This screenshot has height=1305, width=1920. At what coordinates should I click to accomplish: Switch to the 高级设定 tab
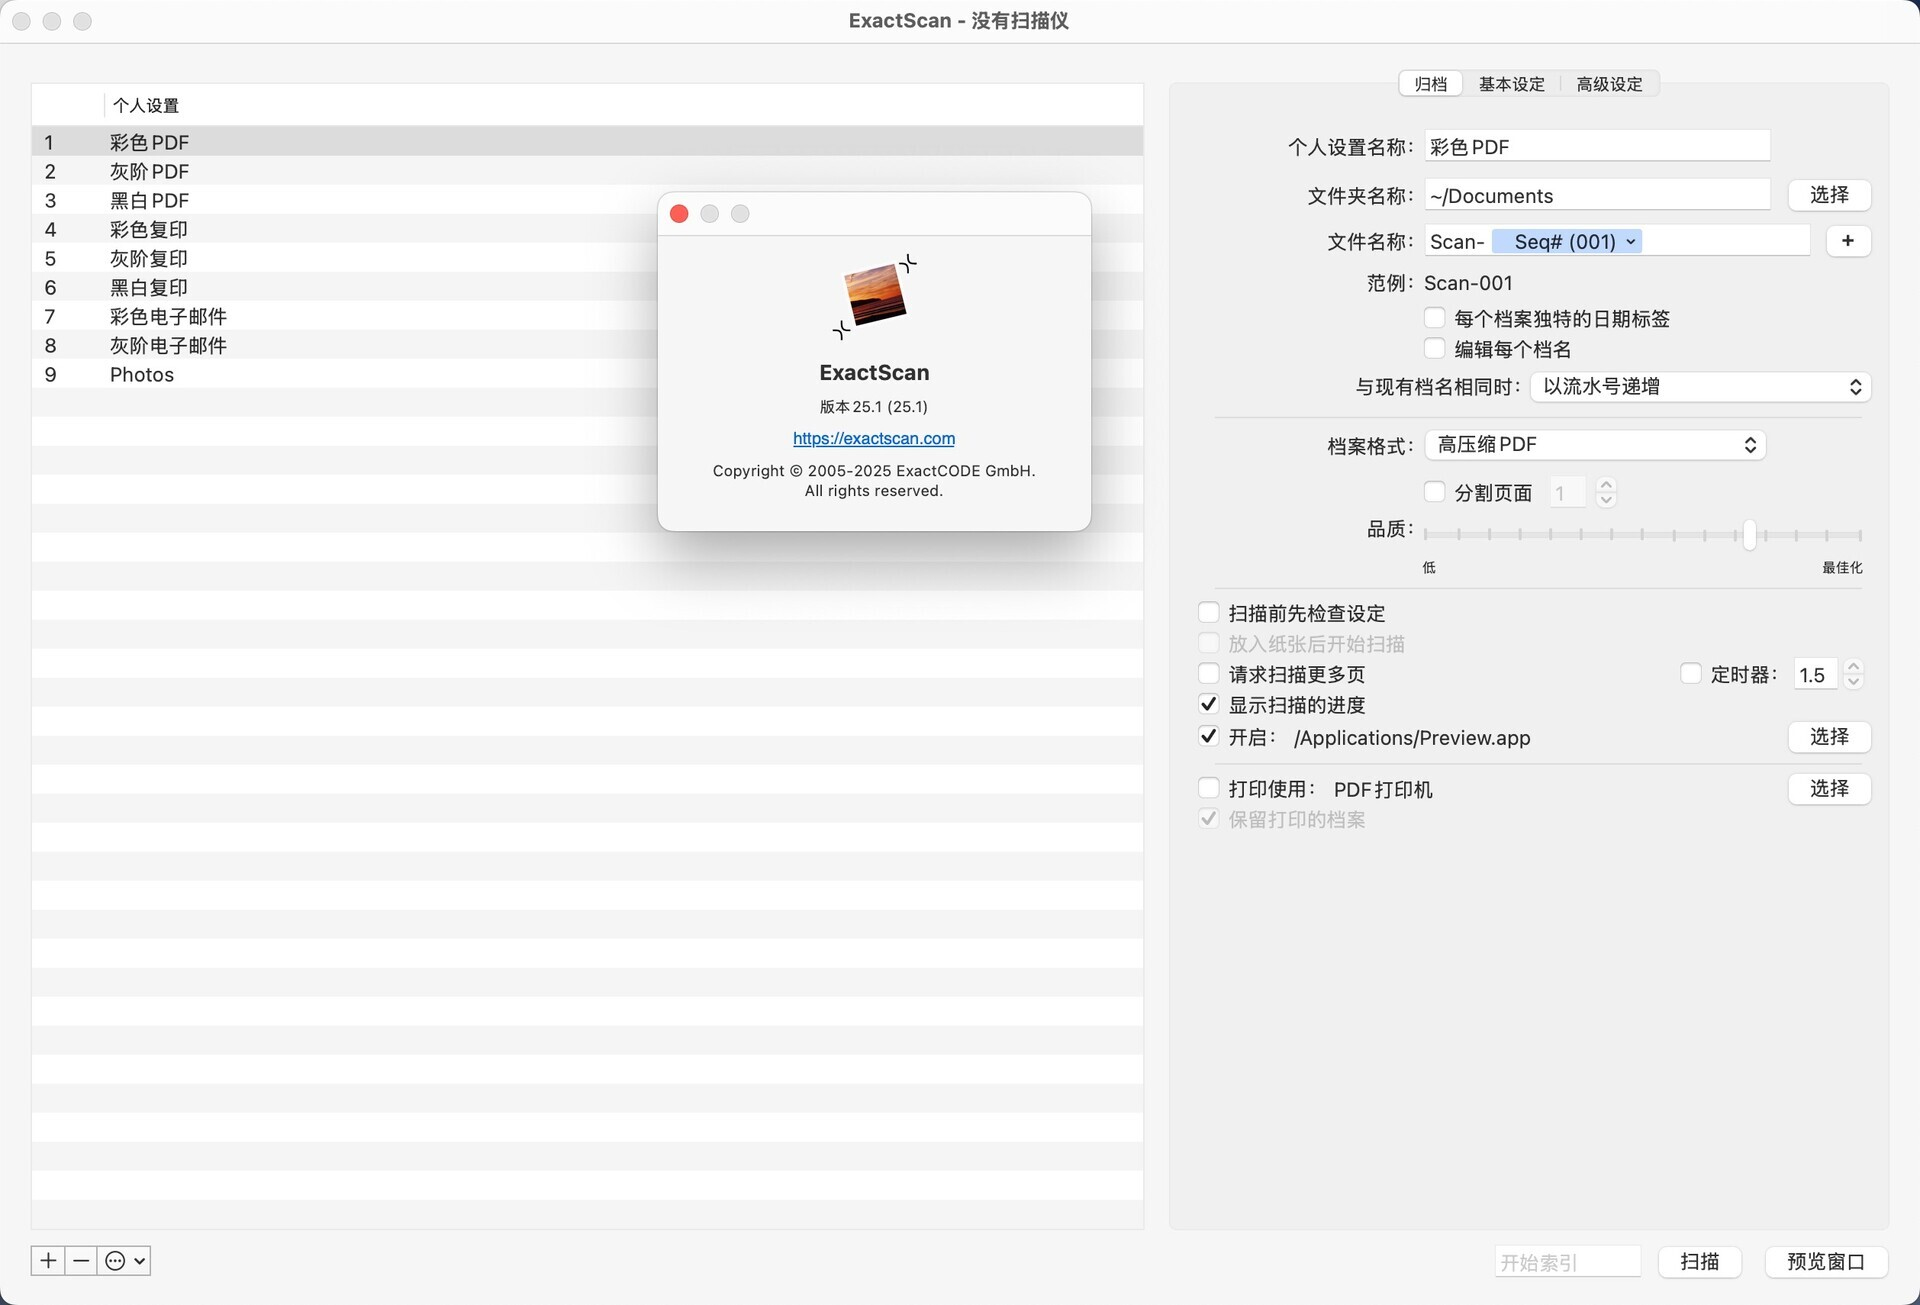(x=1609, y=84)
